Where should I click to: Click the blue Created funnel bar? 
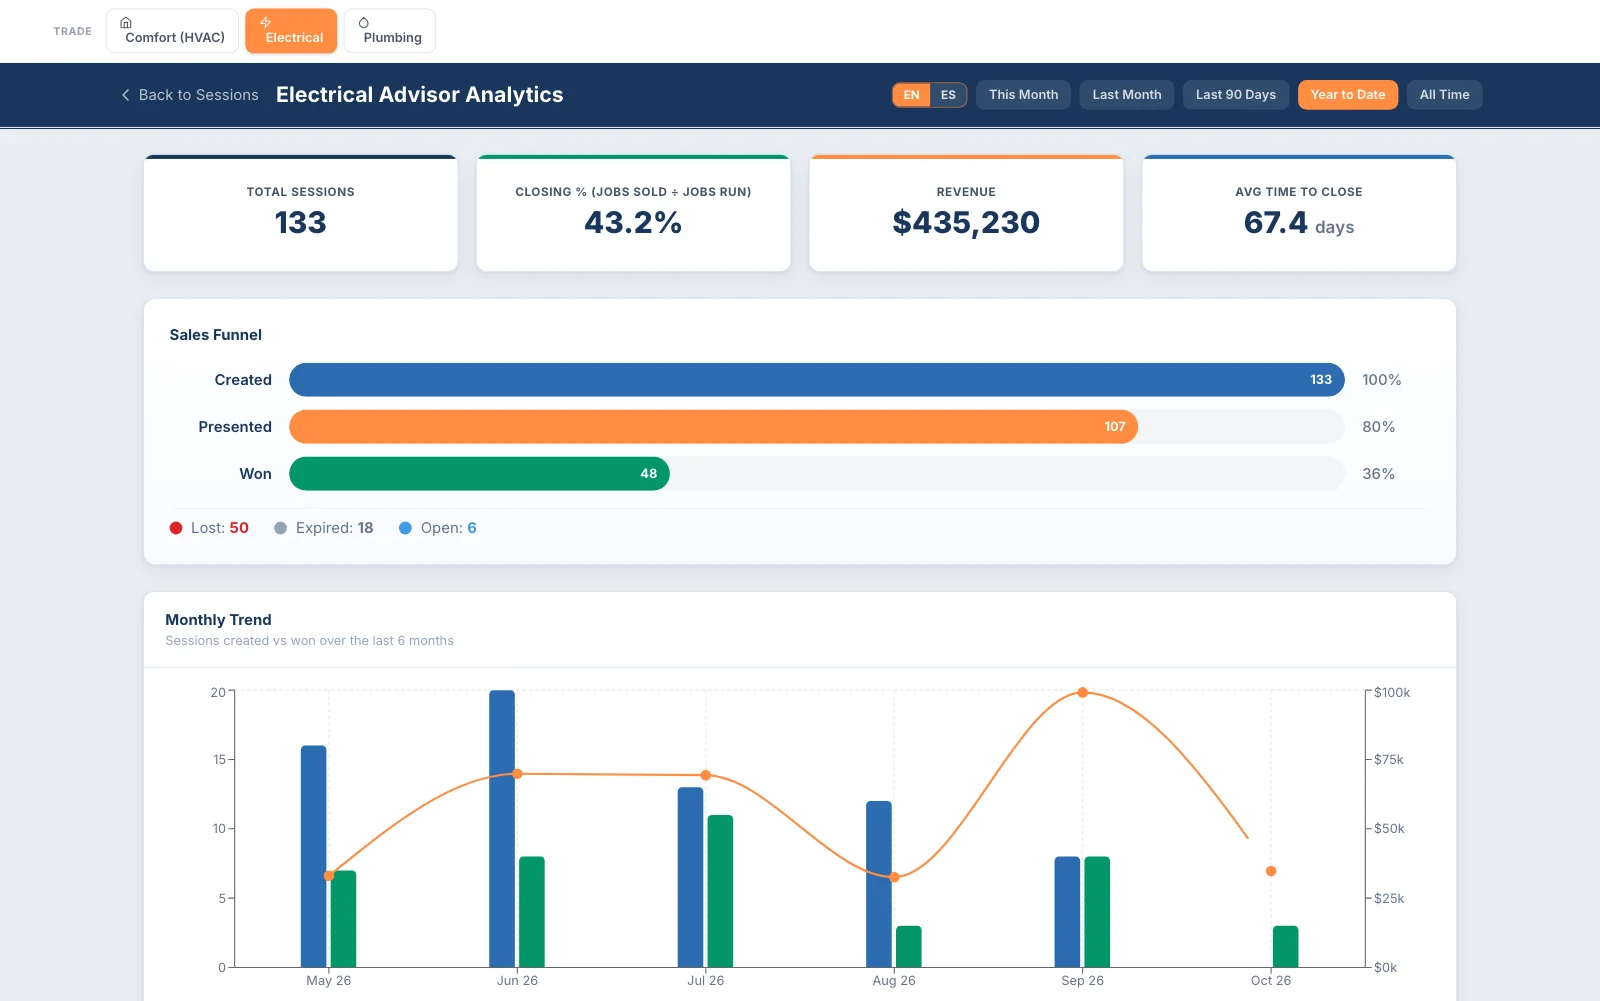tap(817, 380)
